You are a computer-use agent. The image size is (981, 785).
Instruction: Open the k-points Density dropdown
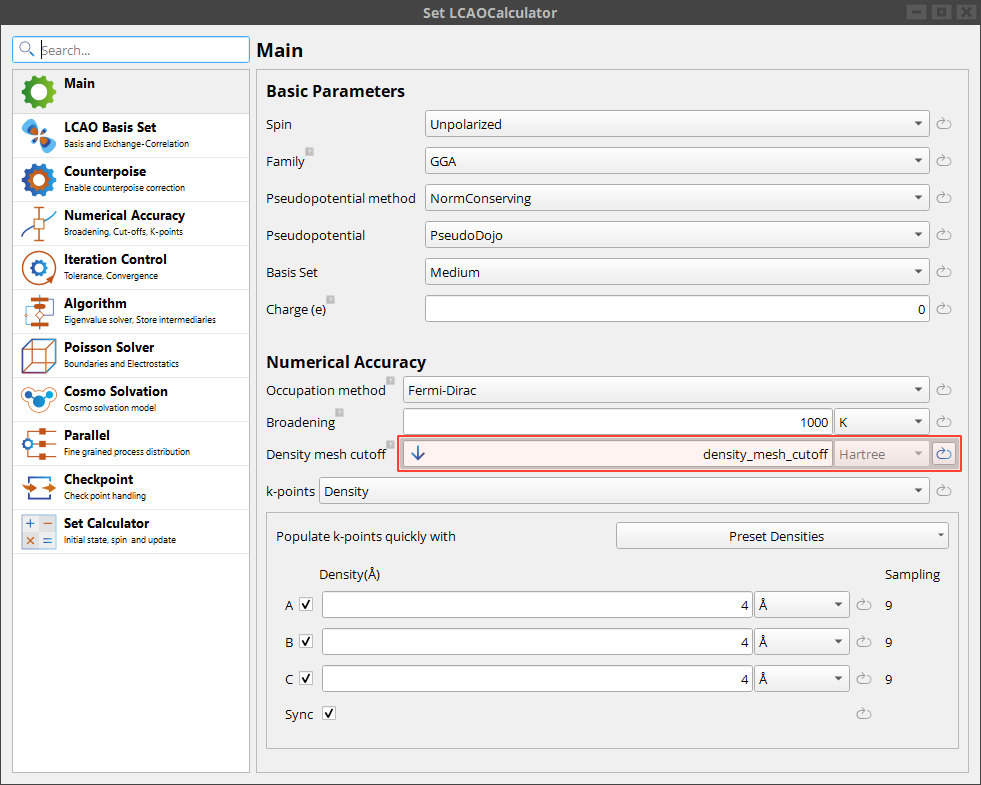[624, 491]
